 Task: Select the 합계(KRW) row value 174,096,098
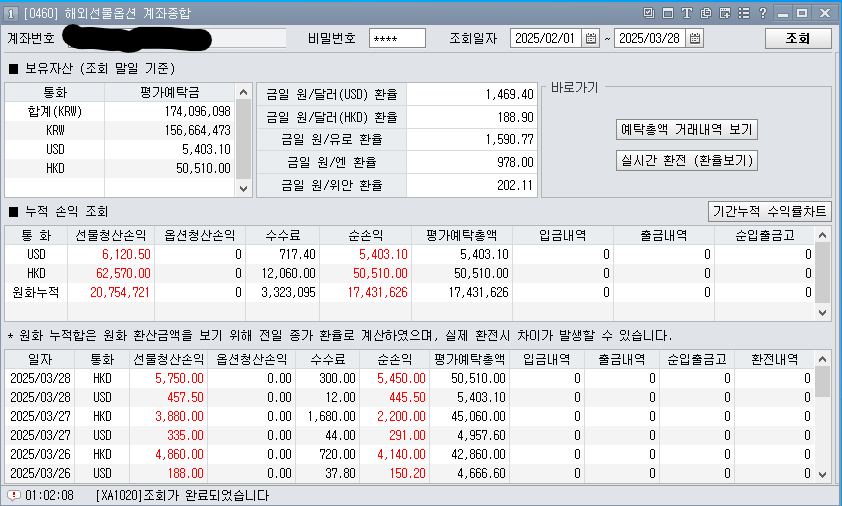(197, 111)
